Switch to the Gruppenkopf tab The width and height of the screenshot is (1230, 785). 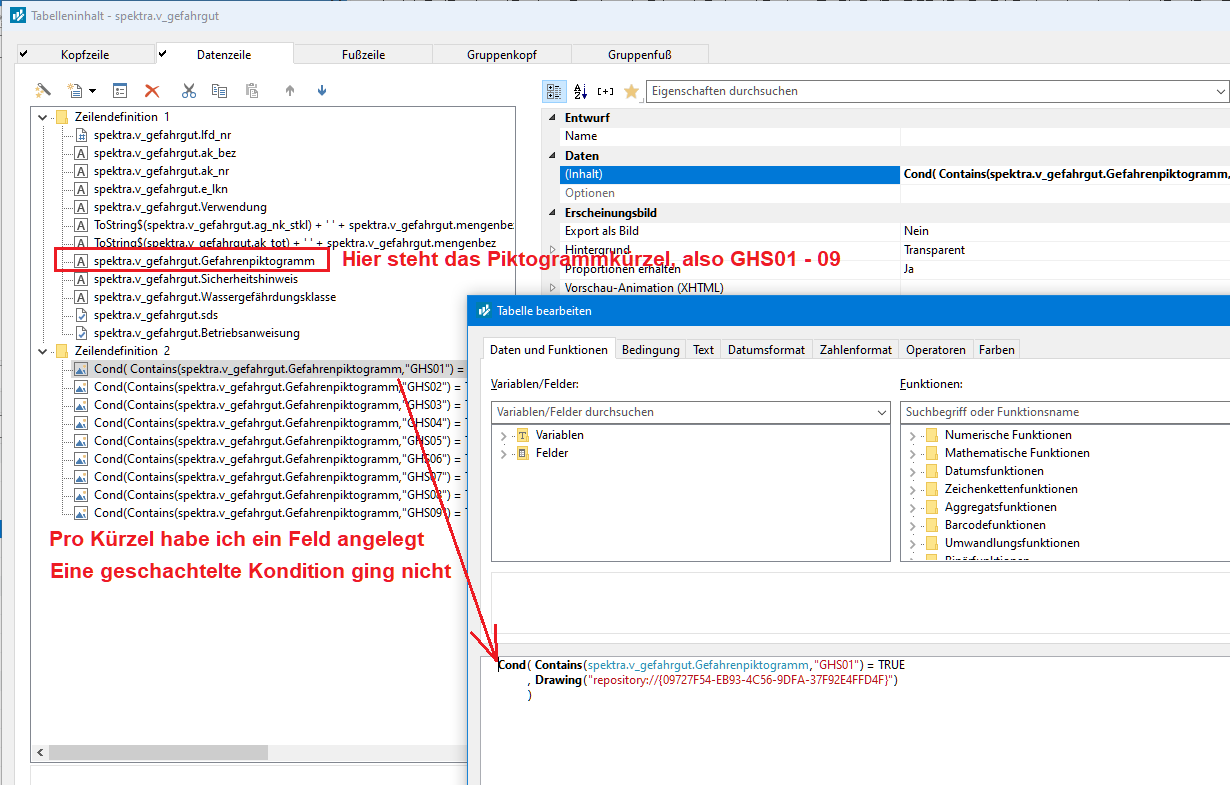pyautogui.click(x=500, y=55)
